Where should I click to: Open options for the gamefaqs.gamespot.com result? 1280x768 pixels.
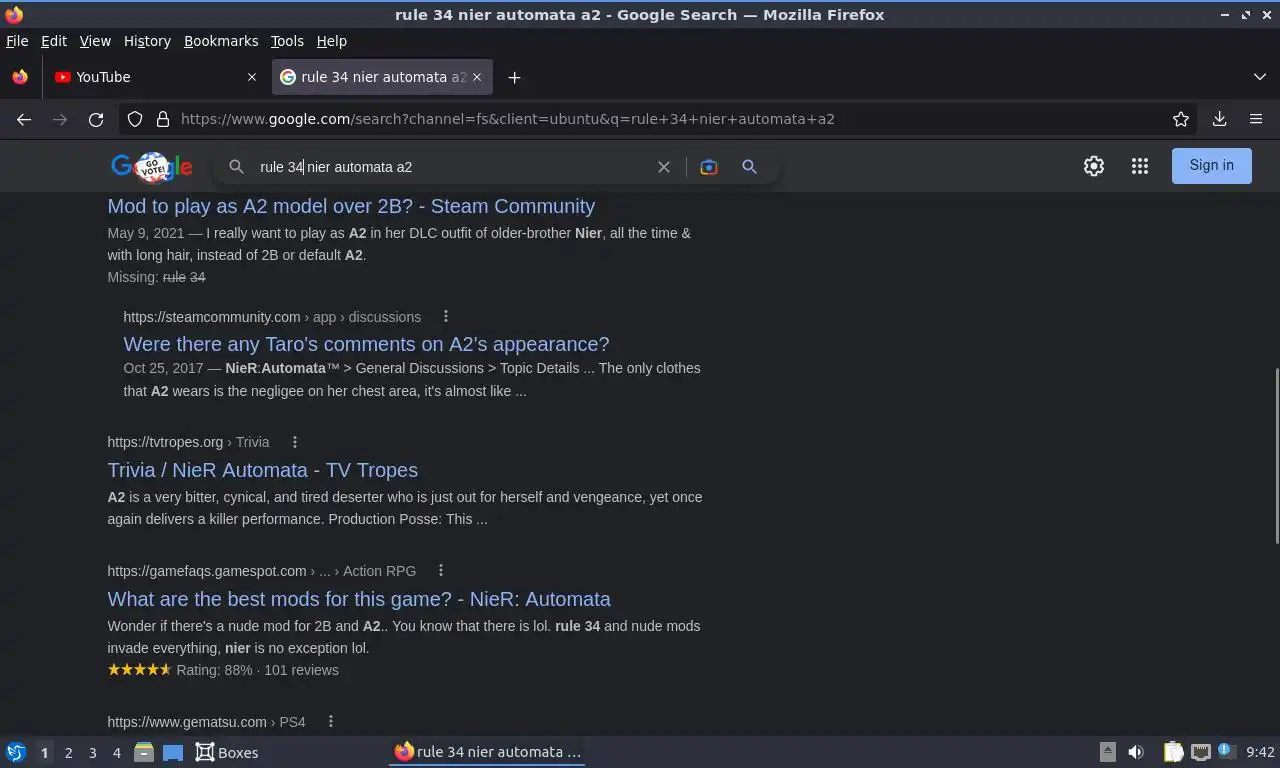pos(441,571)
